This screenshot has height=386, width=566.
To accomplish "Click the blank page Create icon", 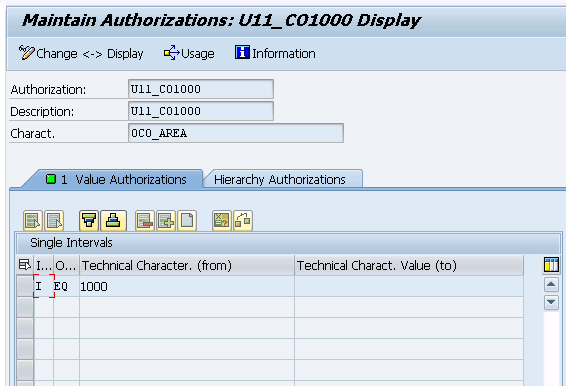I will point(187,221).
